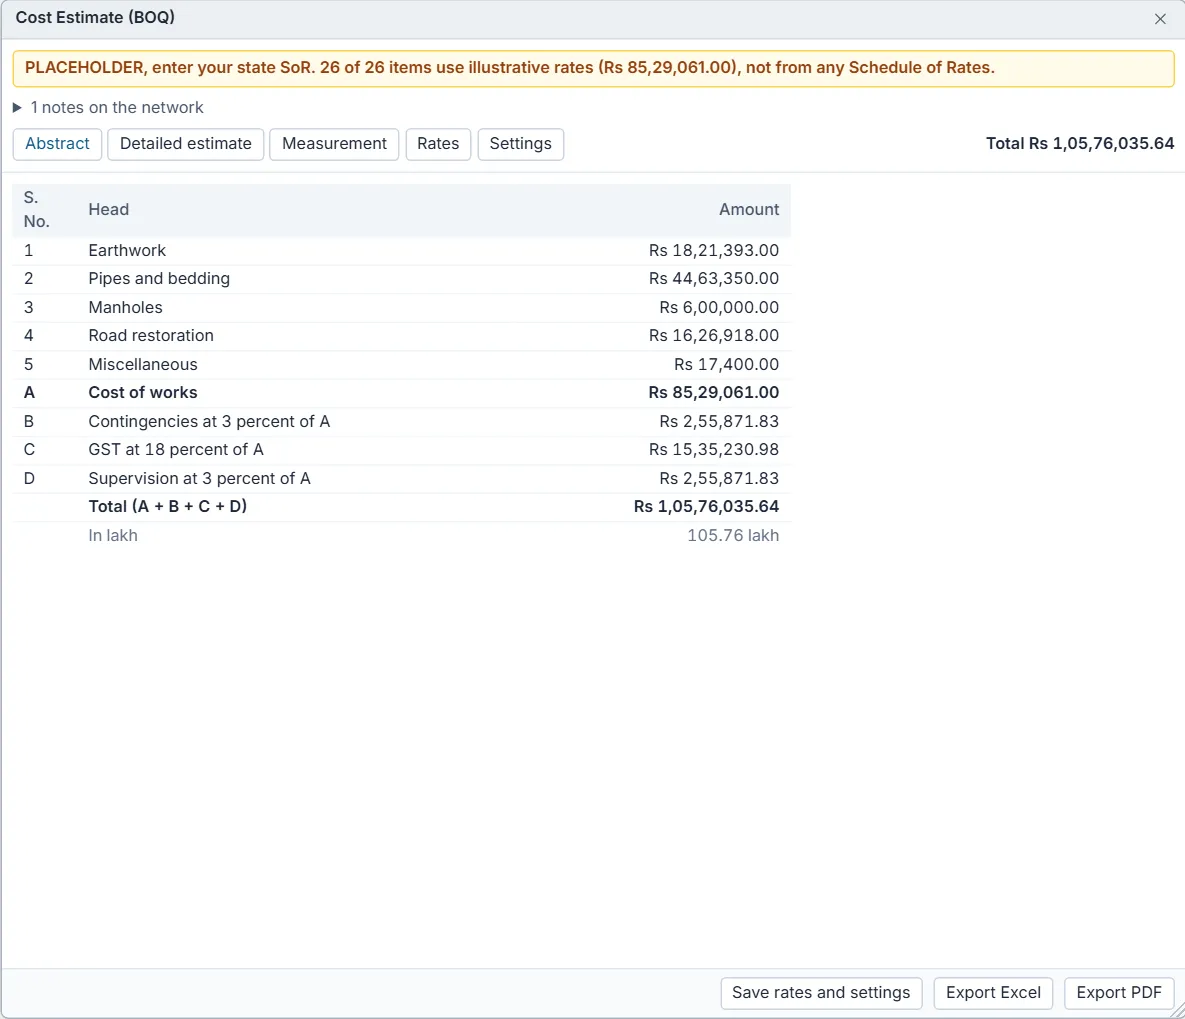The height and width of the screenshot is (1019, 1185).
Task: Click the 'In lakh' label
Action: [x=113, y=535]
